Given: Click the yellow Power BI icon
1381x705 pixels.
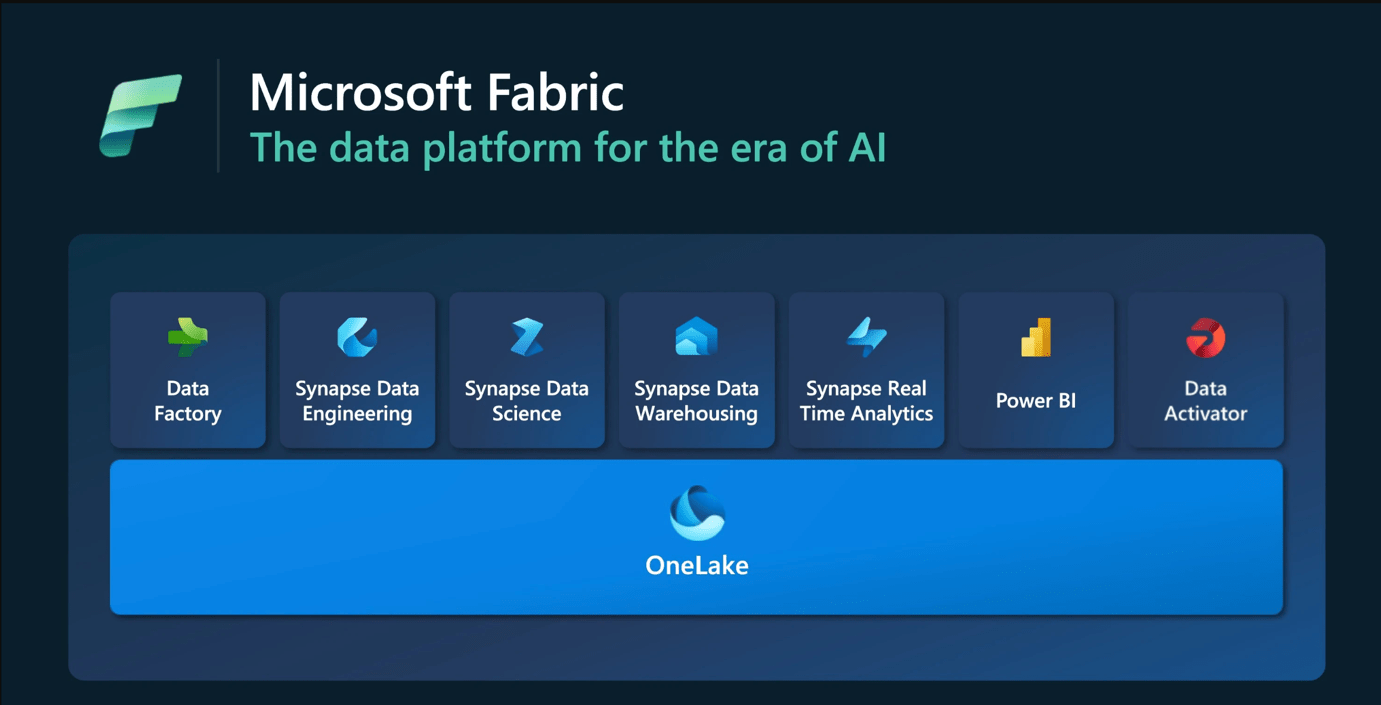Looking at the screenshot, I should [1036, 338].
